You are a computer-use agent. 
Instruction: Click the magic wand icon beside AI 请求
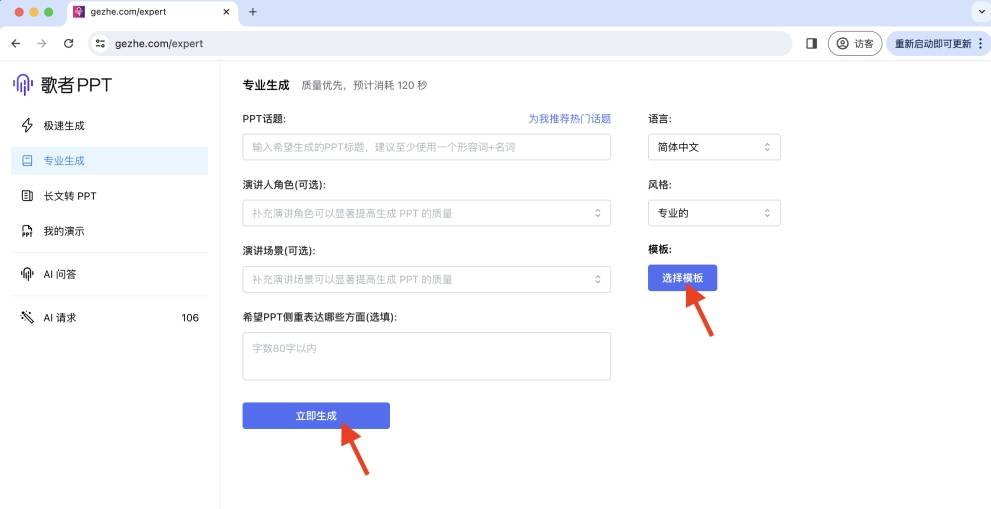coord(27,317)
